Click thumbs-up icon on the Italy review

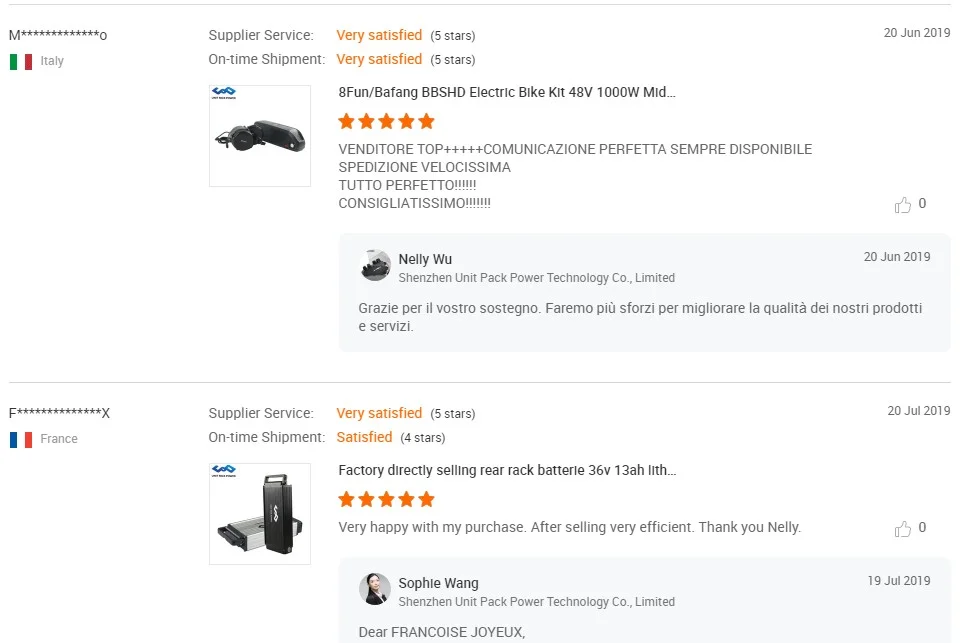pos(903,205)
